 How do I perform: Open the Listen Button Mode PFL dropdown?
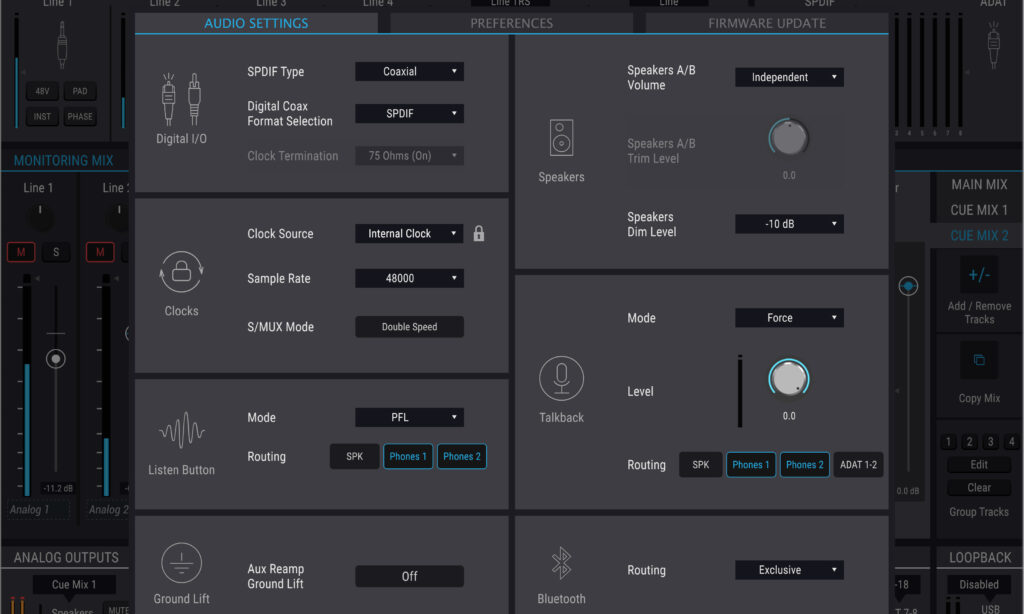409,417
